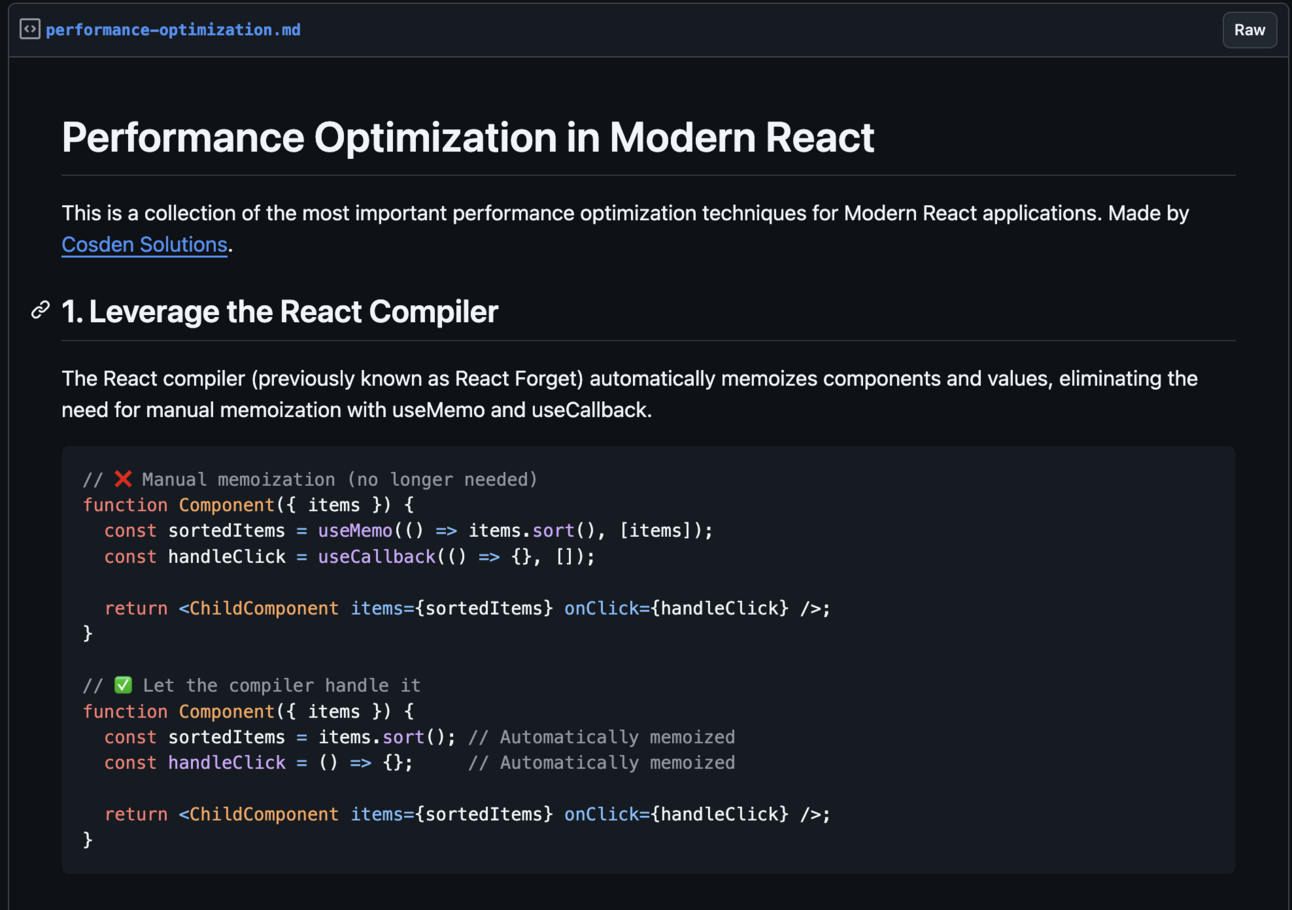
Task: Click the heading chevron link for React Compiler
Action: tap(40, 310)
